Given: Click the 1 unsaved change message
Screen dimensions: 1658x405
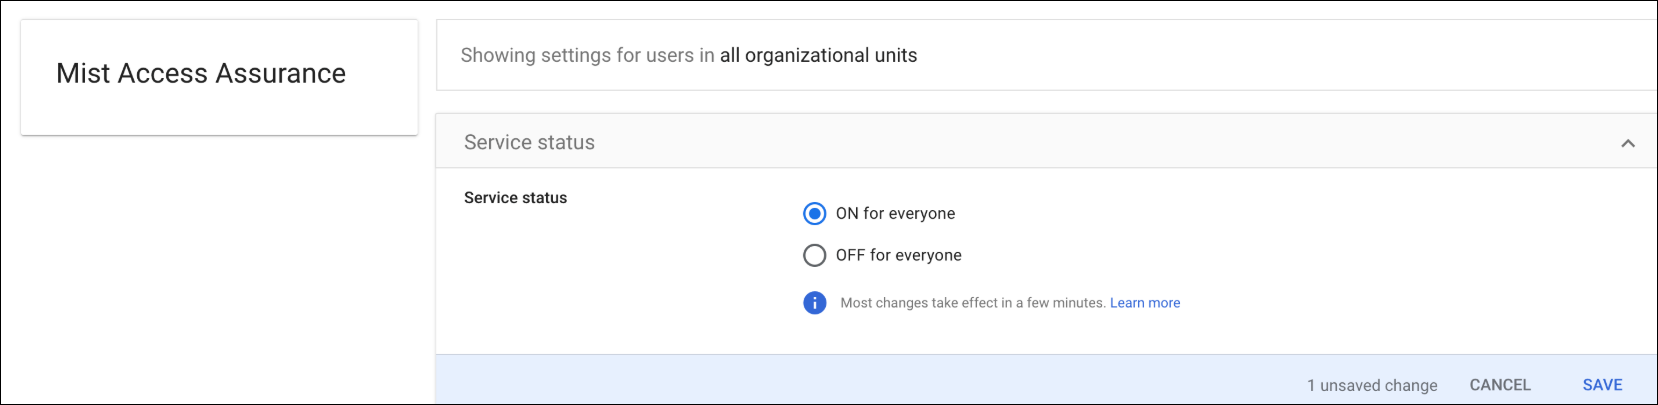Looking at the screenshot, I should [x=1371, y=385].
